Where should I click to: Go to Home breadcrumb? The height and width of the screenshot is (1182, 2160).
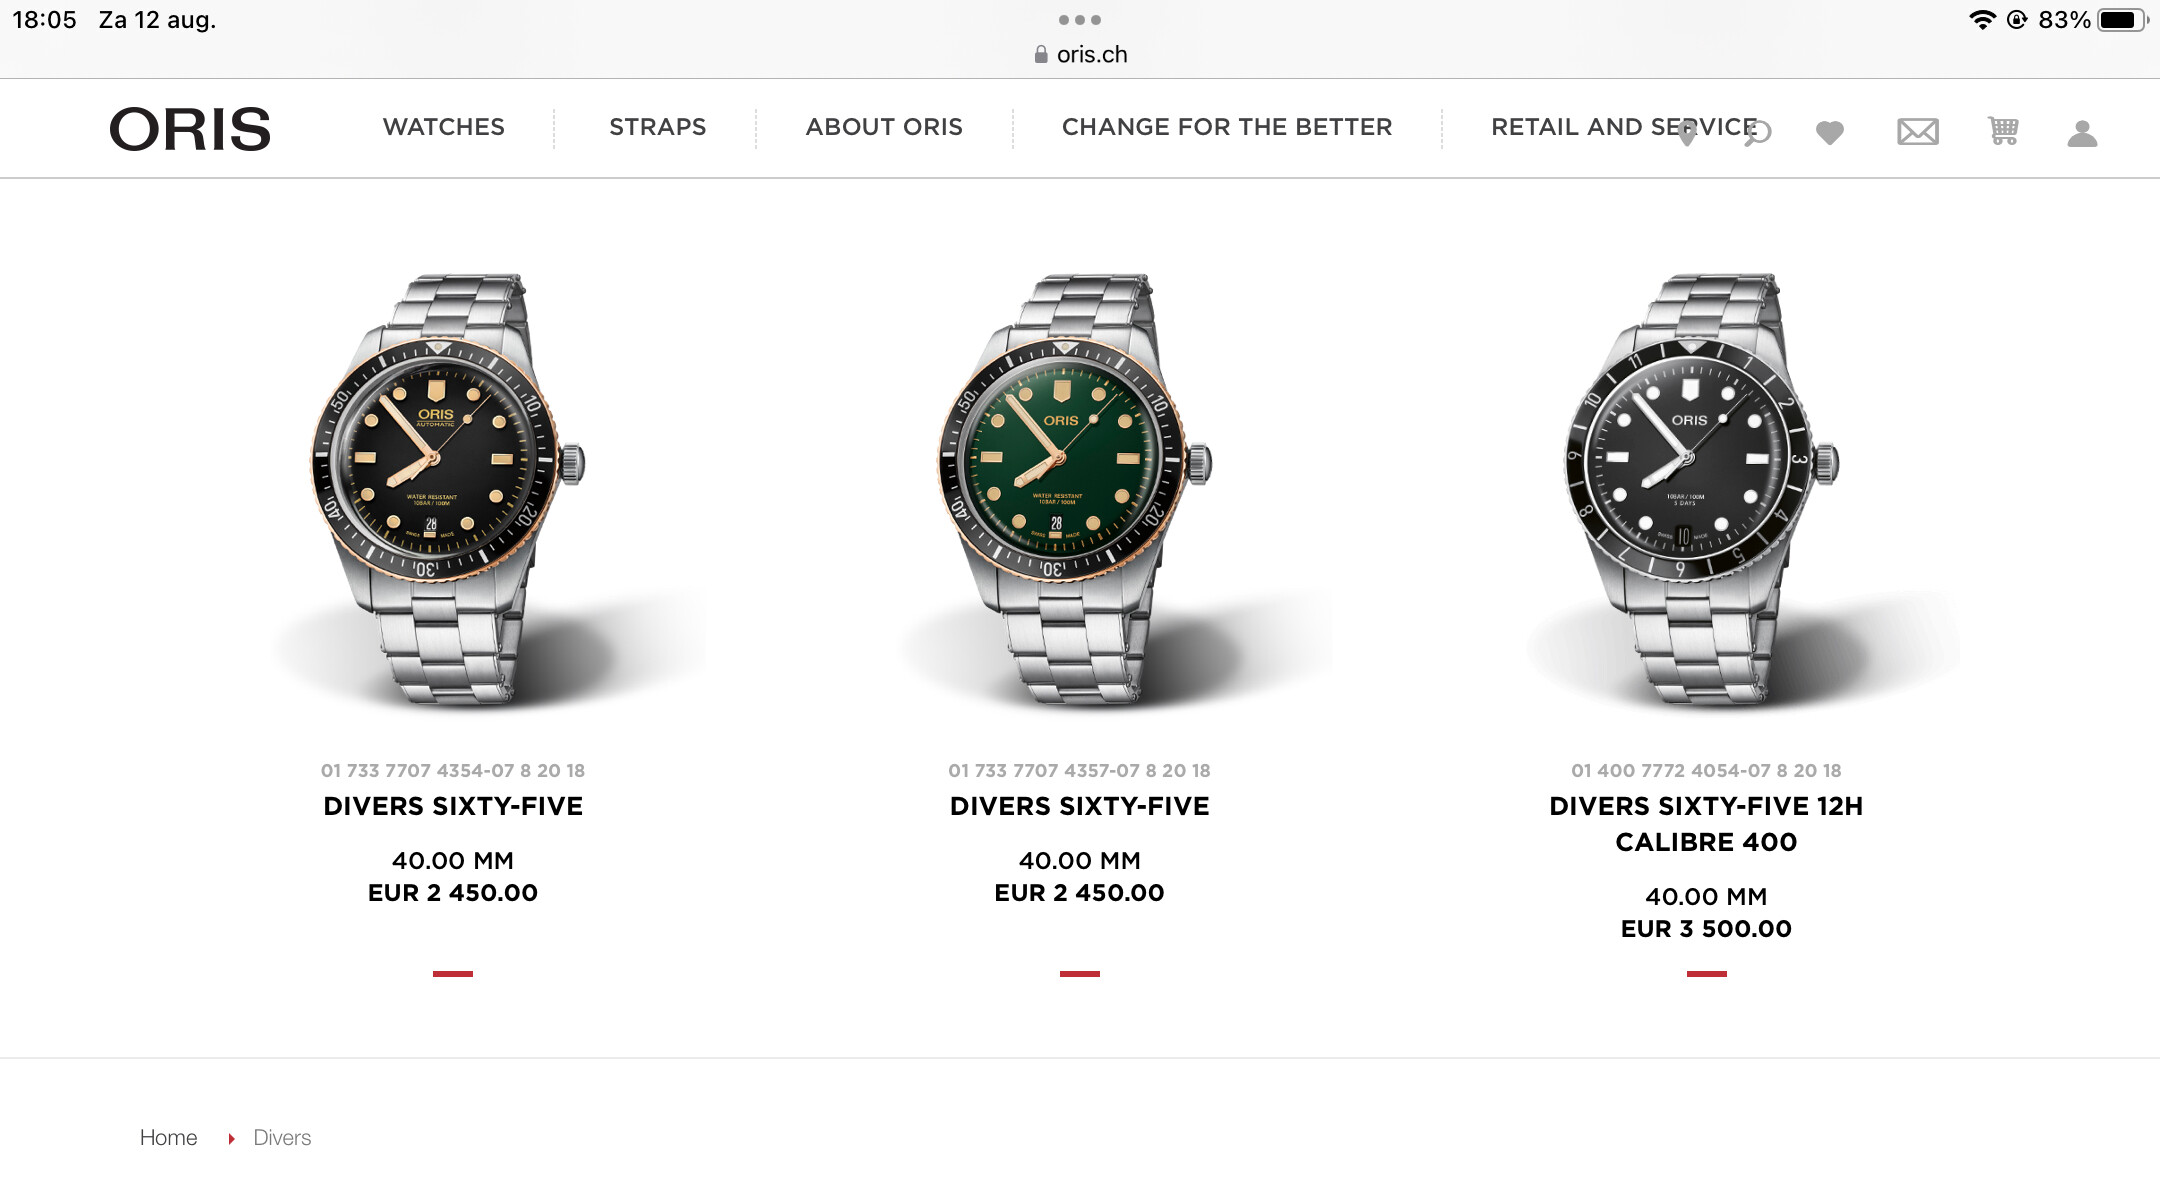[168, 1138]
